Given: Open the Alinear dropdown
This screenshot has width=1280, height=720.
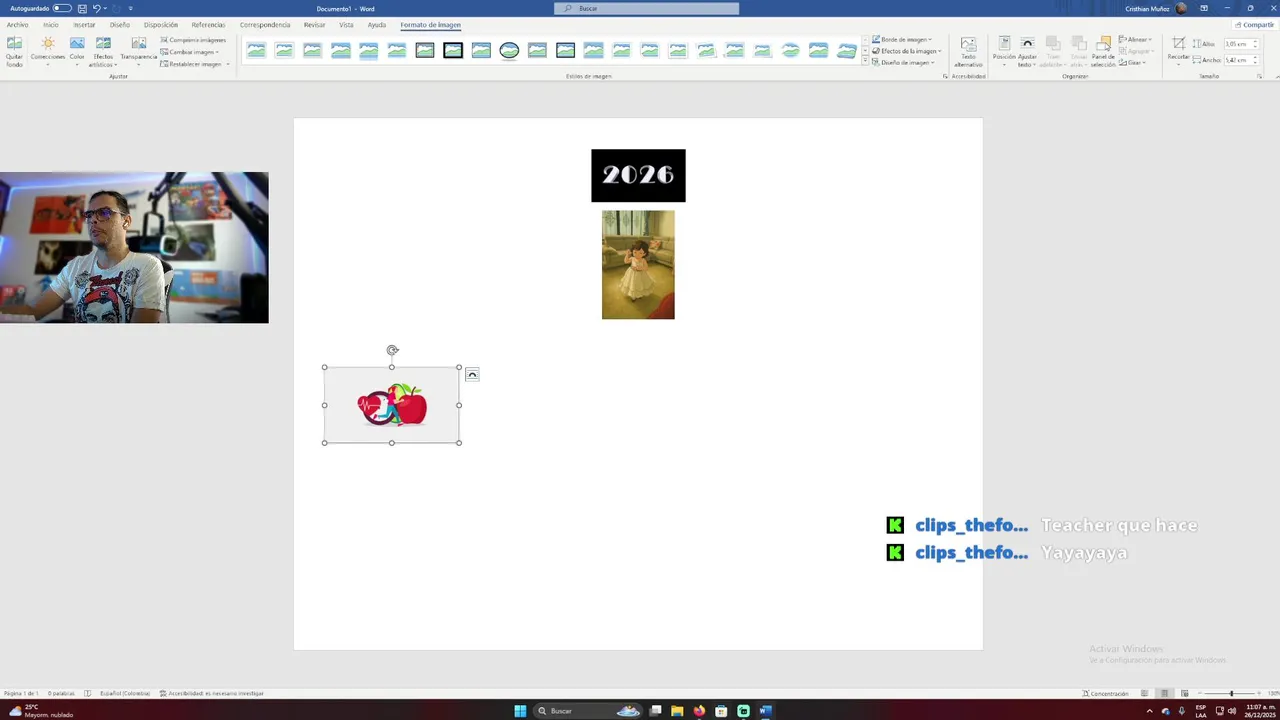Looking at the screenshot, I should (1135, 40).
